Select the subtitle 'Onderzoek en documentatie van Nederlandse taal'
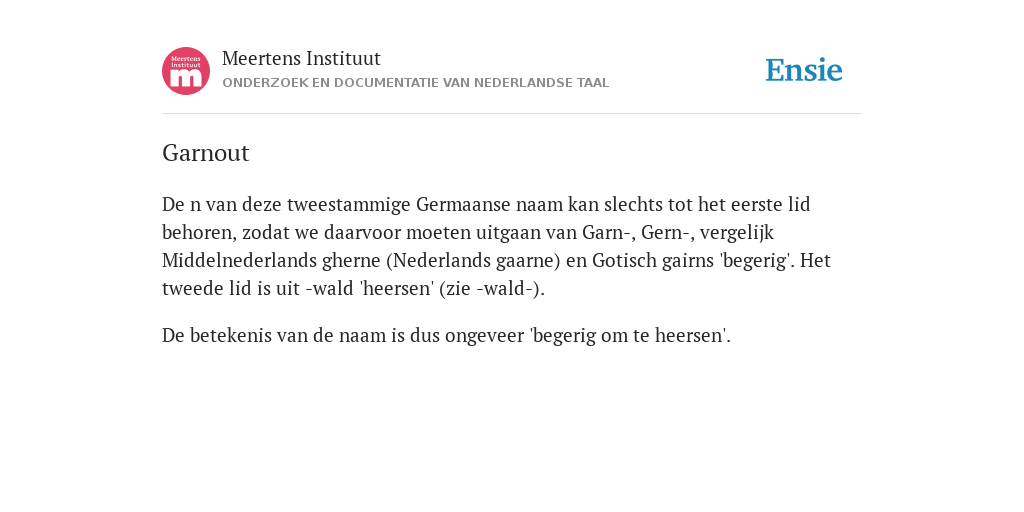Screen dimensions: 1024x512 point(415,83)
